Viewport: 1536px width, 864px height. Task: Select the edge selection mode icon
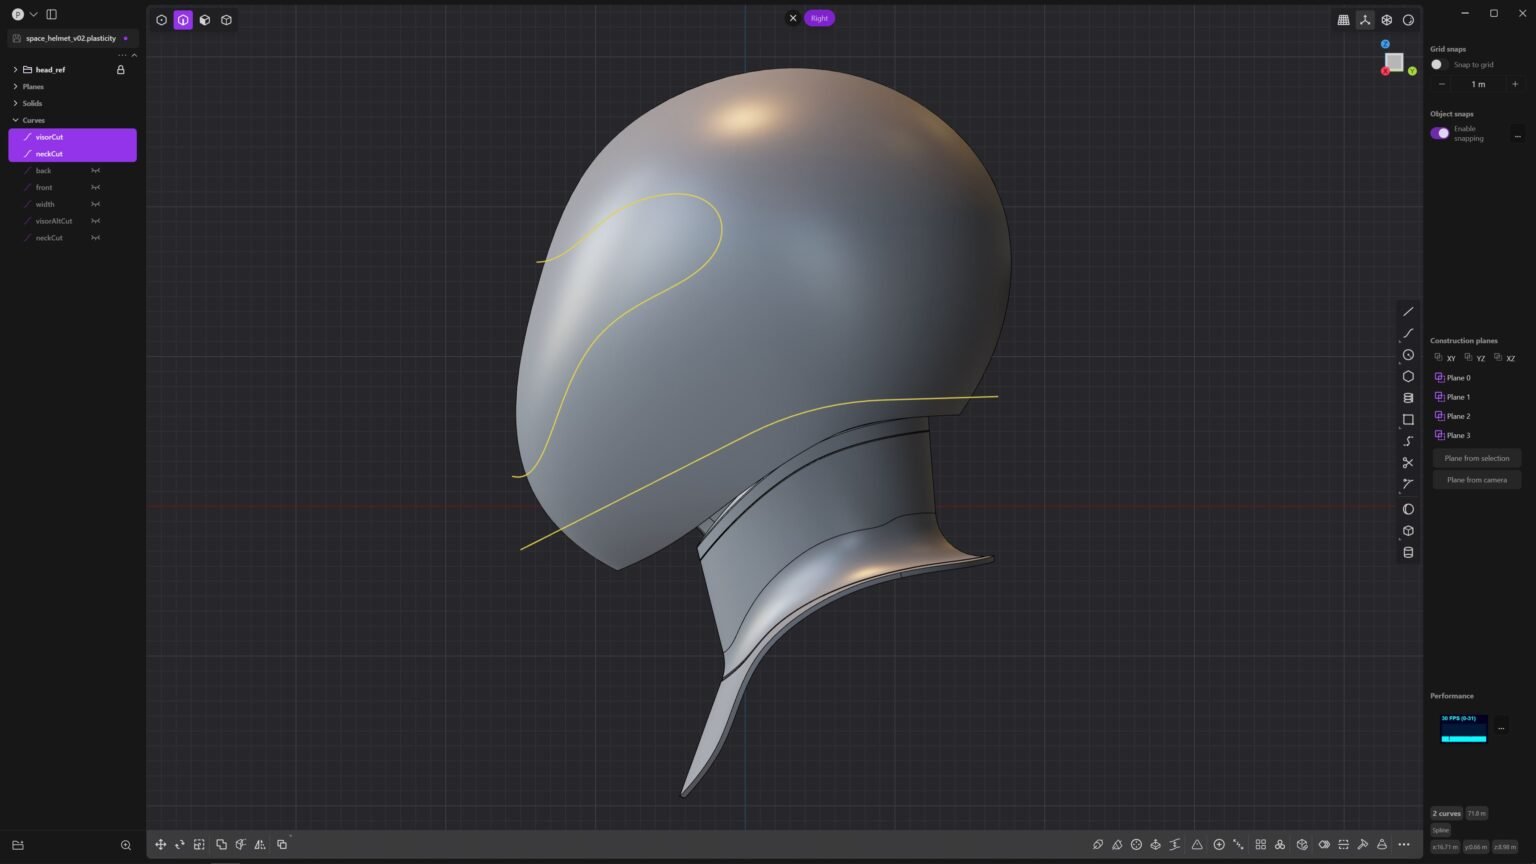(x=183, y=20)
